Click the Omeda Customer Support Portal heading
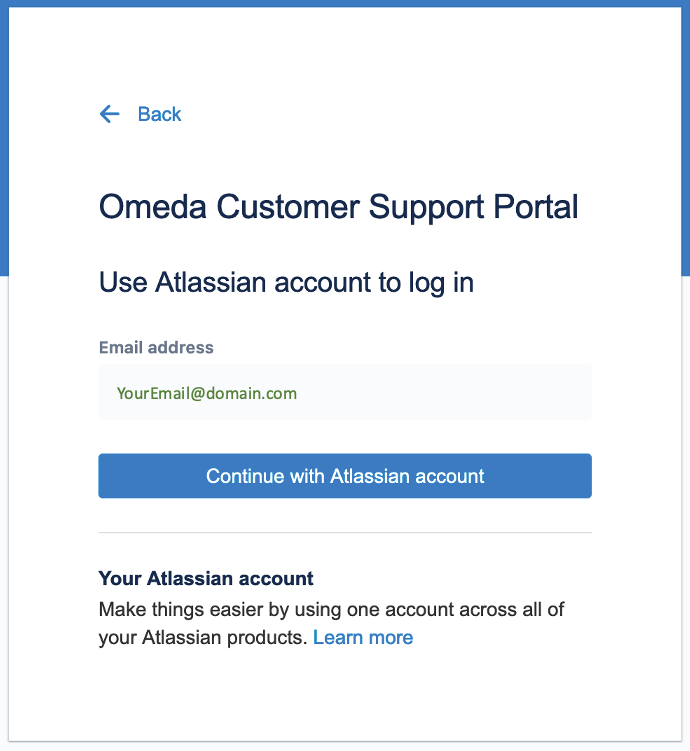690x751 pixels. [x=339, y=207]
